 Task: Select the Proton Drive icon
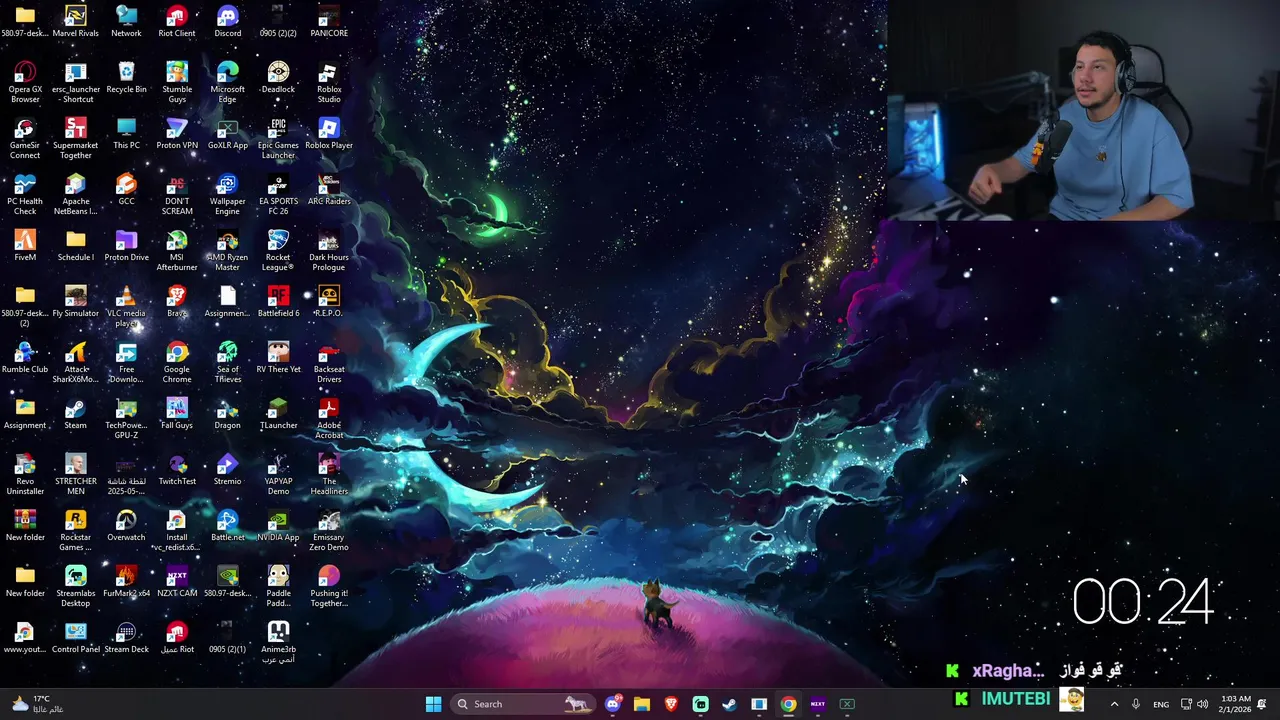tap(126, 245)
